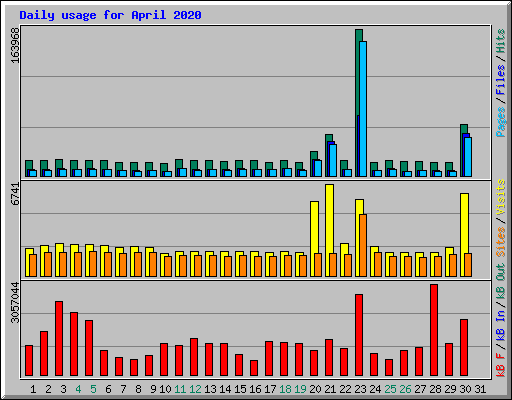Click the day 17 axis label
The image size is (512, 400).
tap(270, 389)
